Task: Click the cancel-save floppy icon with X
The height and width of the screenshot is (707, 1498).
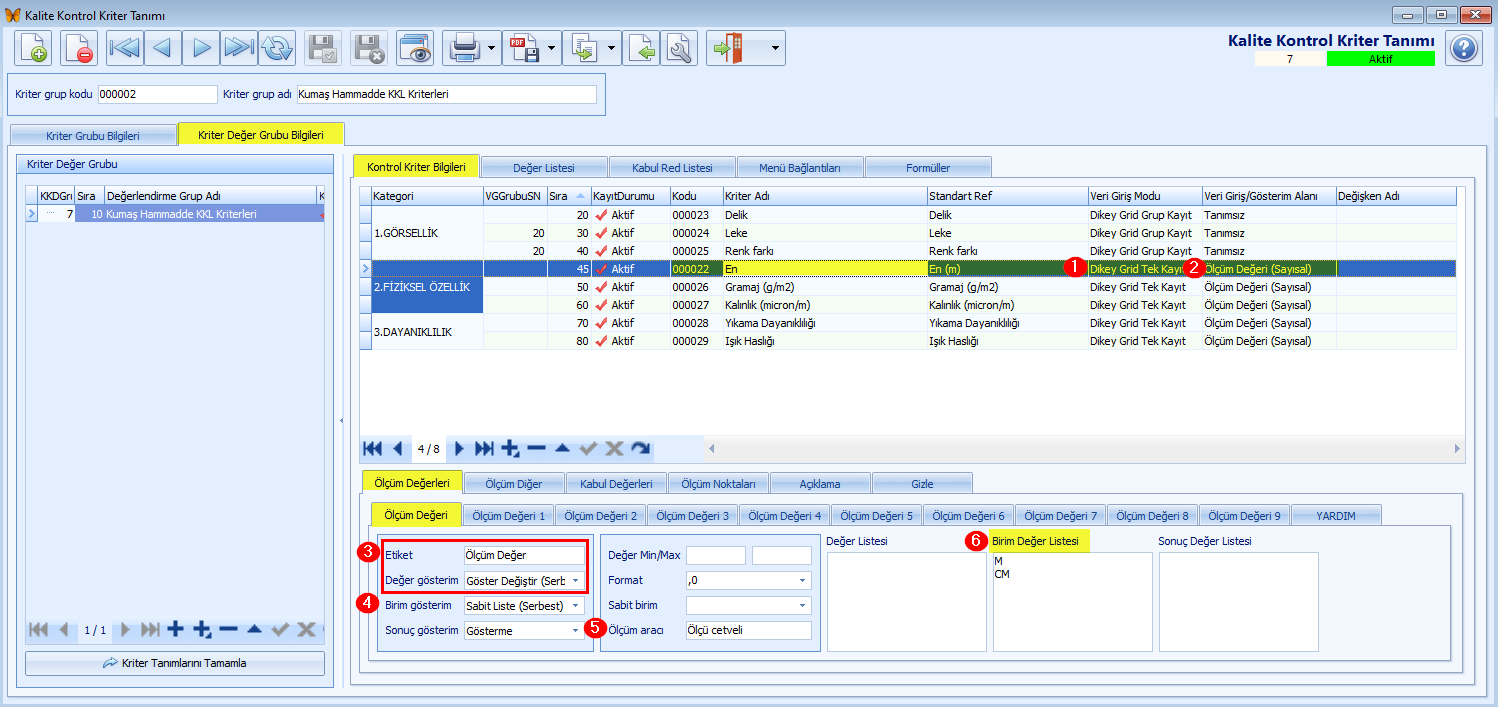Action: pyautogui.click(x=369, y=48)
